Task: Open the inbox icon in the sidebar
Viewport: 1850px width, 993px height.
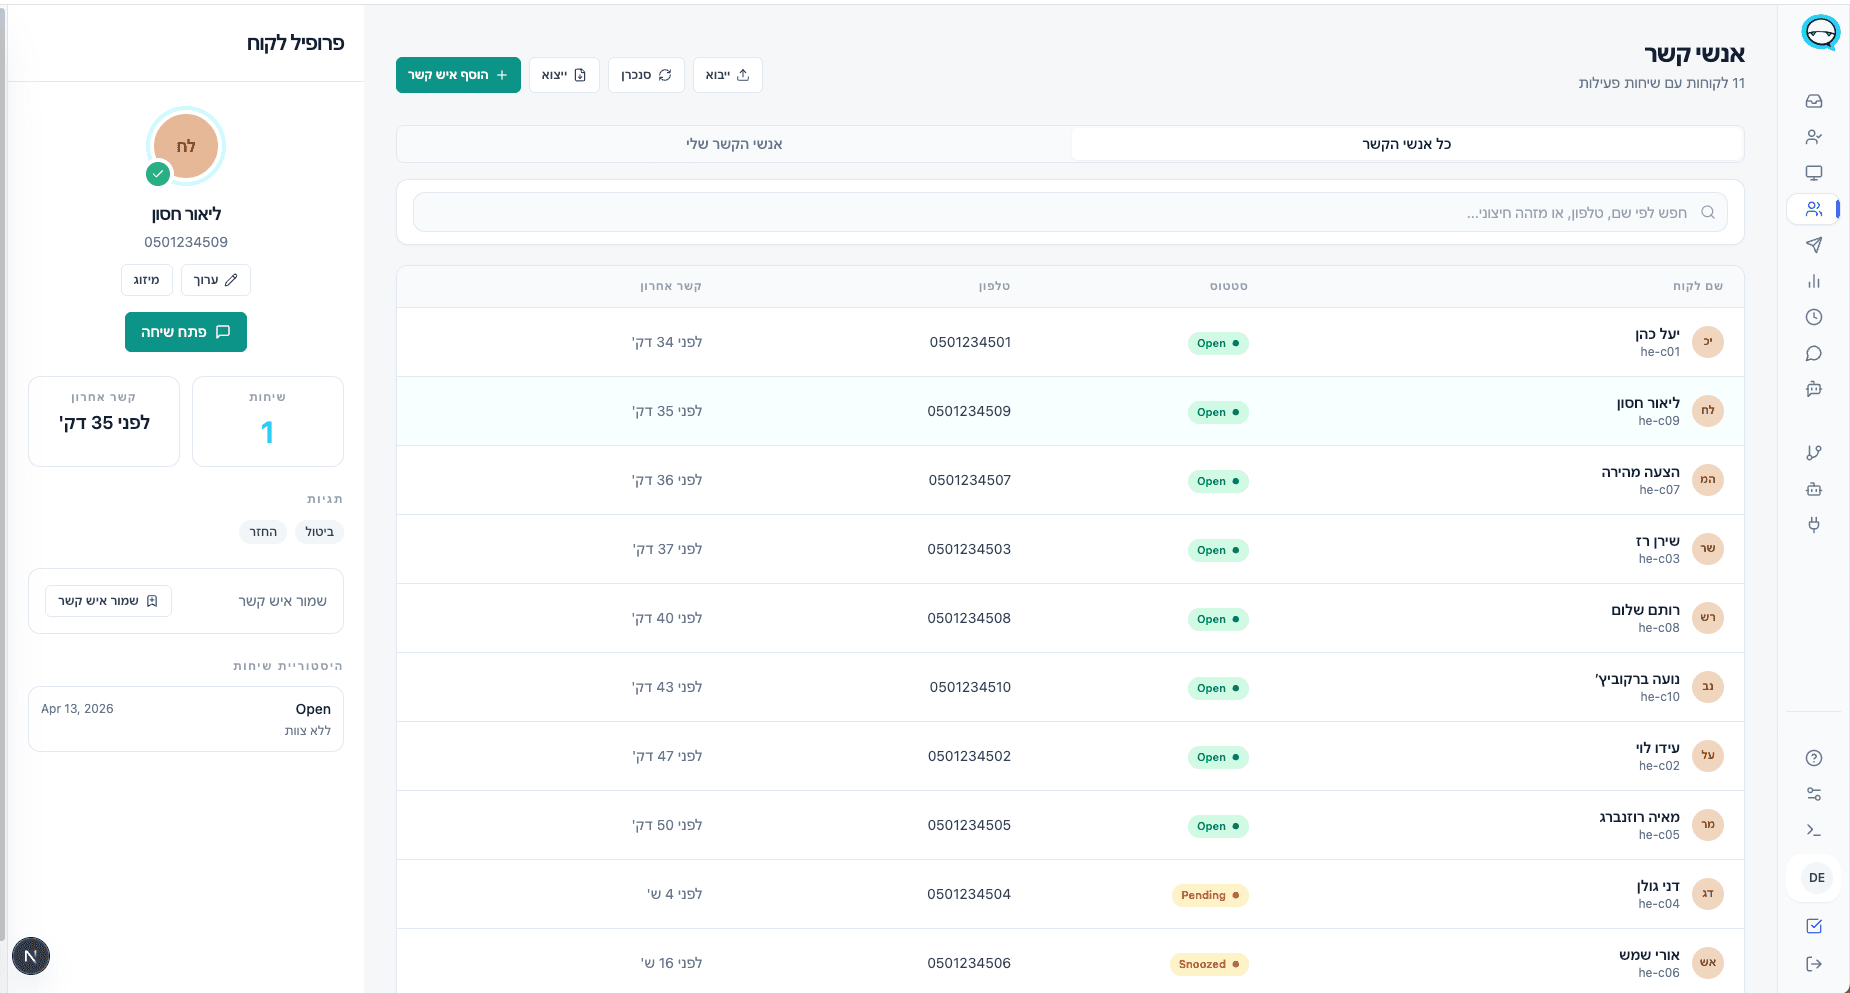Action: point(1814,100)
